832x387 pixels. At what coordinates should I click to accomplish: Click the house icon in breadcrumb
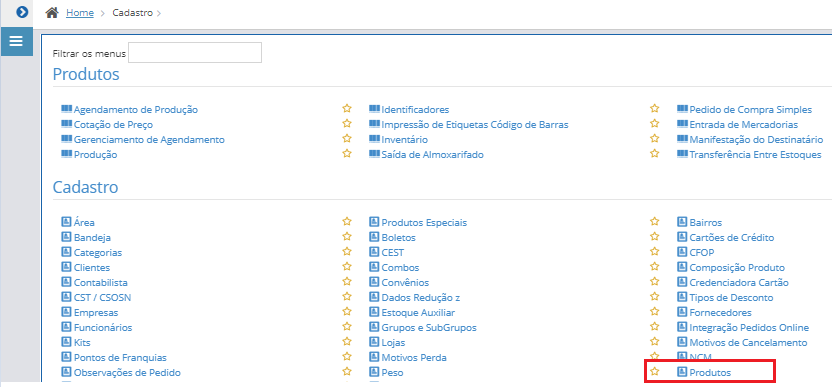pyautogui.click(x=52, y=13)
